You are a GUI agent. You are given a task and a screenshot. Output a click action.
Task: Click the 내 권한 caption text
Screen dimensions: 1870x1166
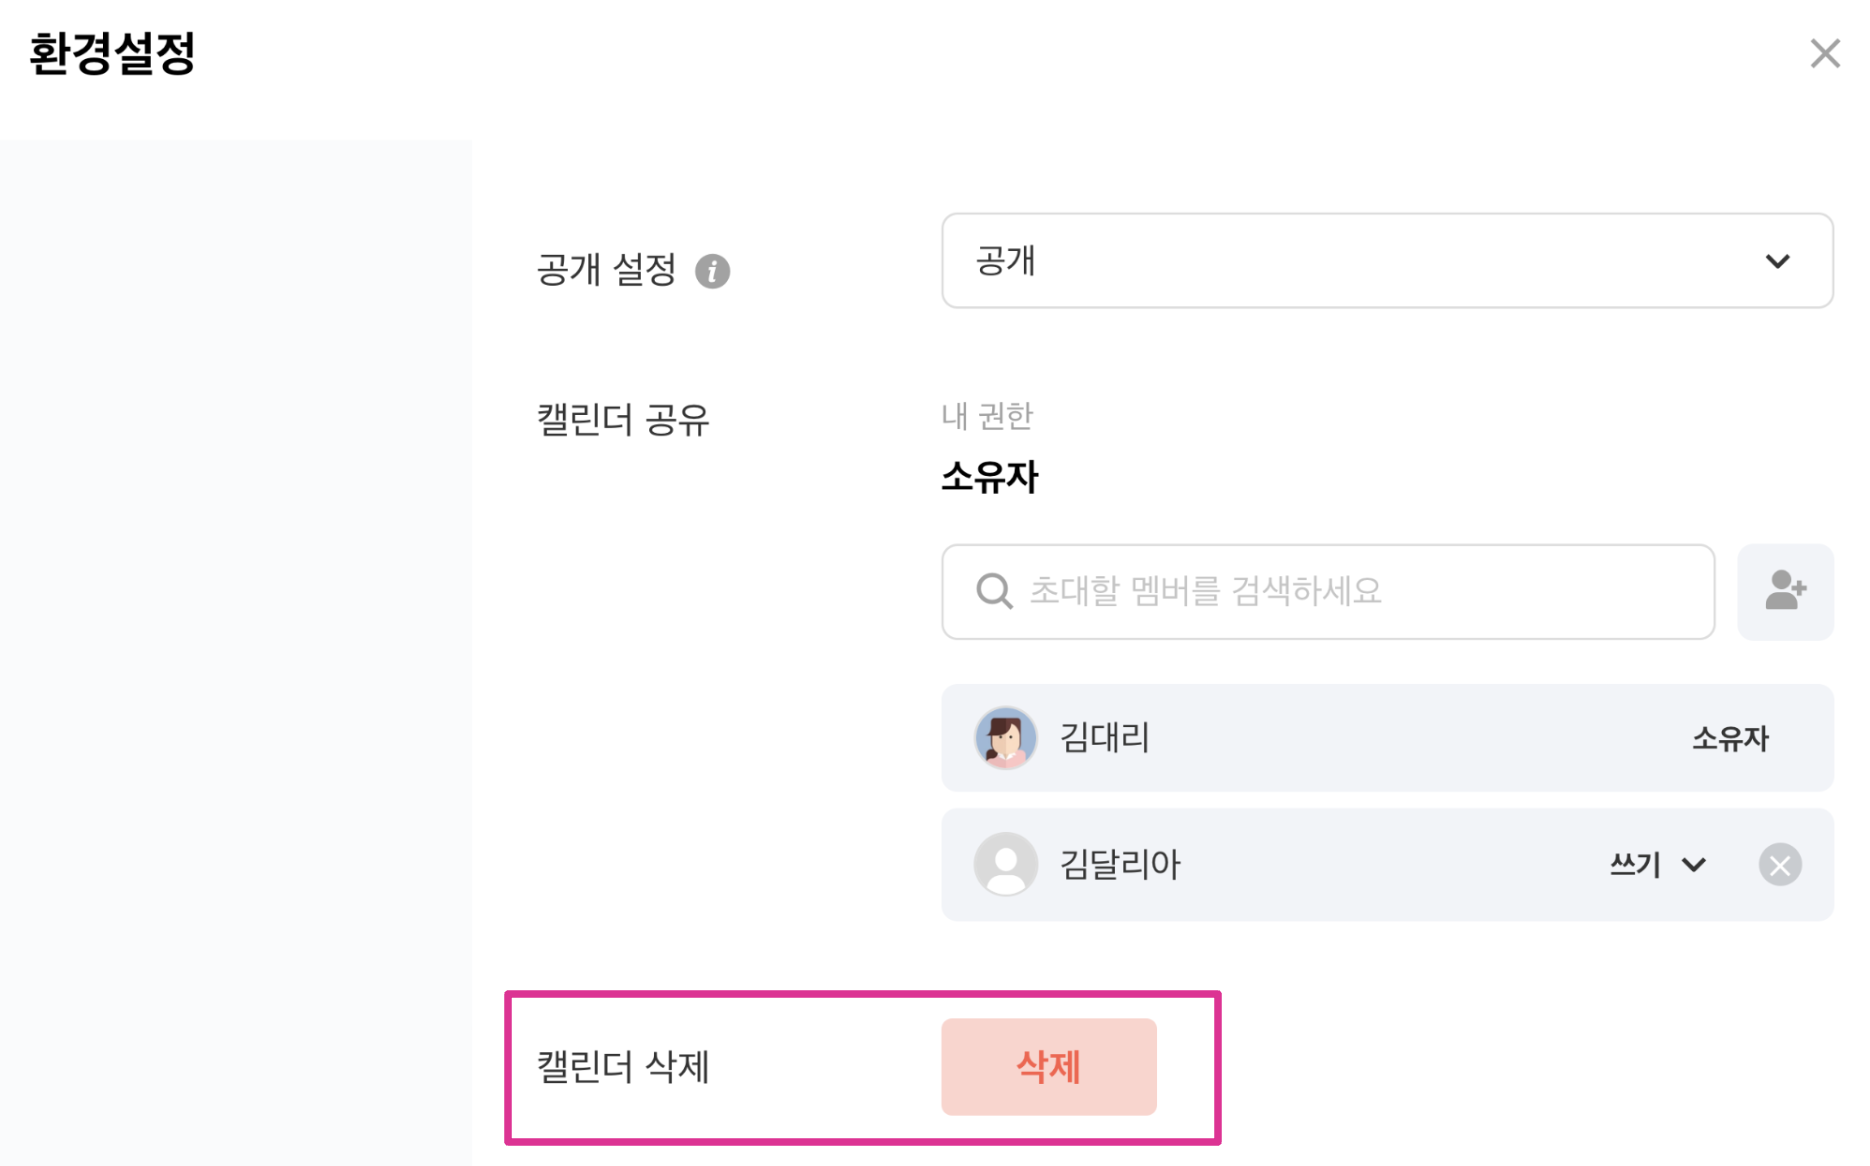point(987,416)
